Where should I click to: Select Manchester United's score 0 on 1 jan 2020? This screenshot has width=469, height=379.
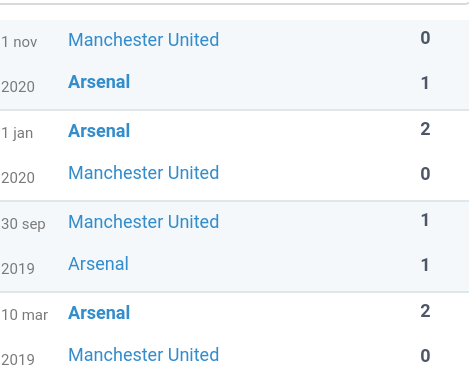point(425,174)
